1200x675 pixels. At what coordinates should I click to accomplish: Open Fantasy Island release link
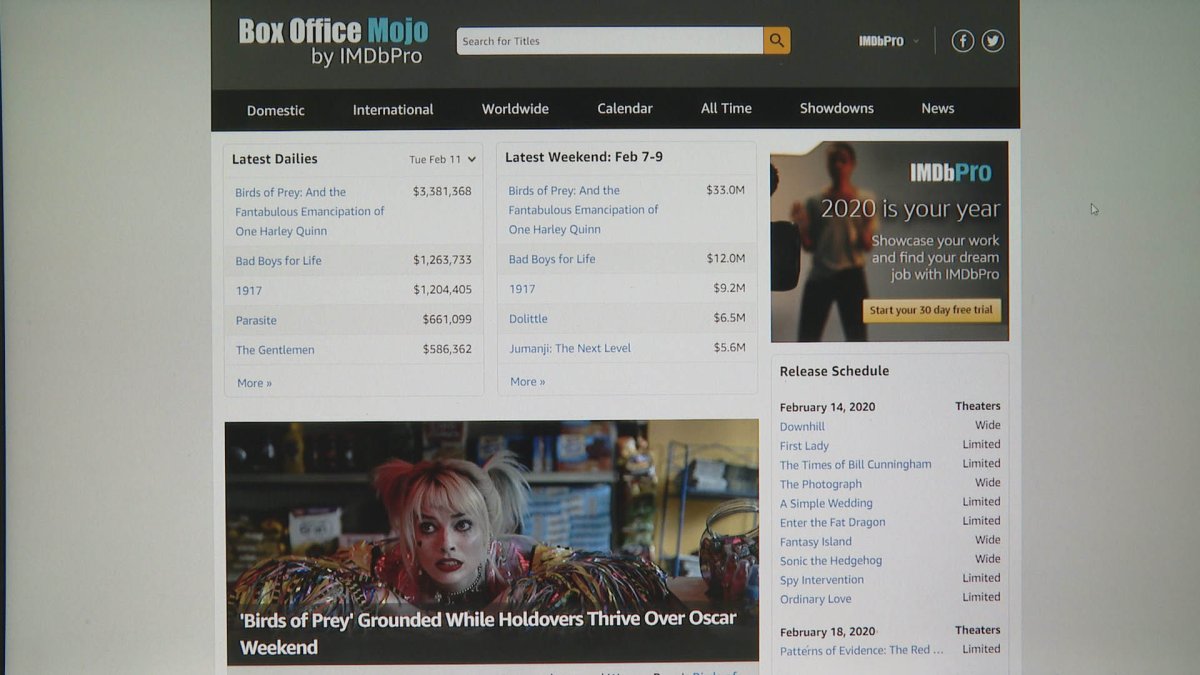point(816,541)
